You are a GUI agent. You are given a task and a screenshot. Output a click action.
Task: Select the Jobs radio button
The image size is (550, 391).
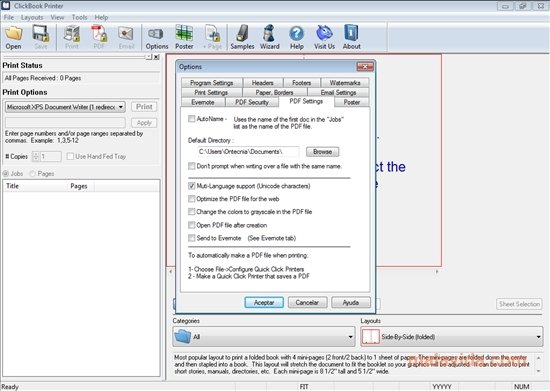point(6,174)
